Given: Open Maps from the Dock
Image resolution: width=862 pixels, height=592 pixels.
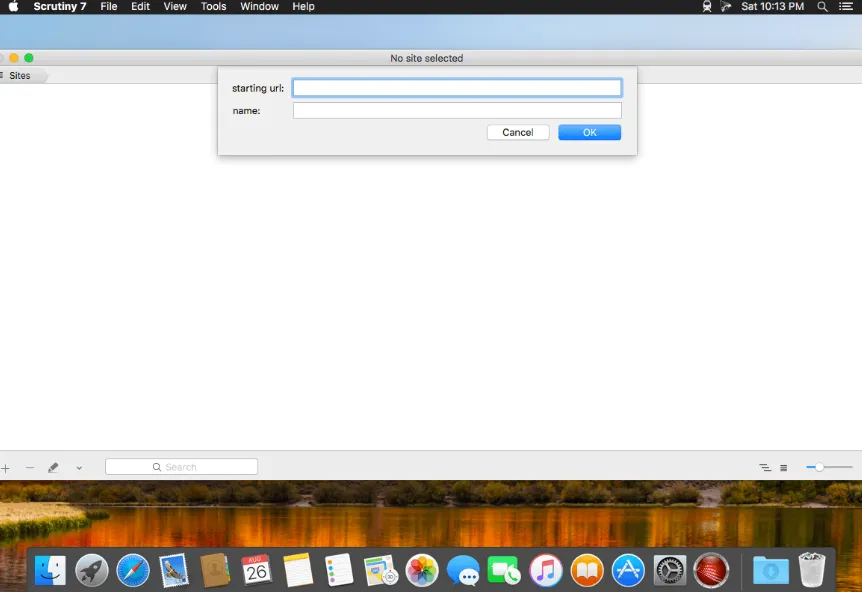Looking at the screenshot, I should coord(380,570).
